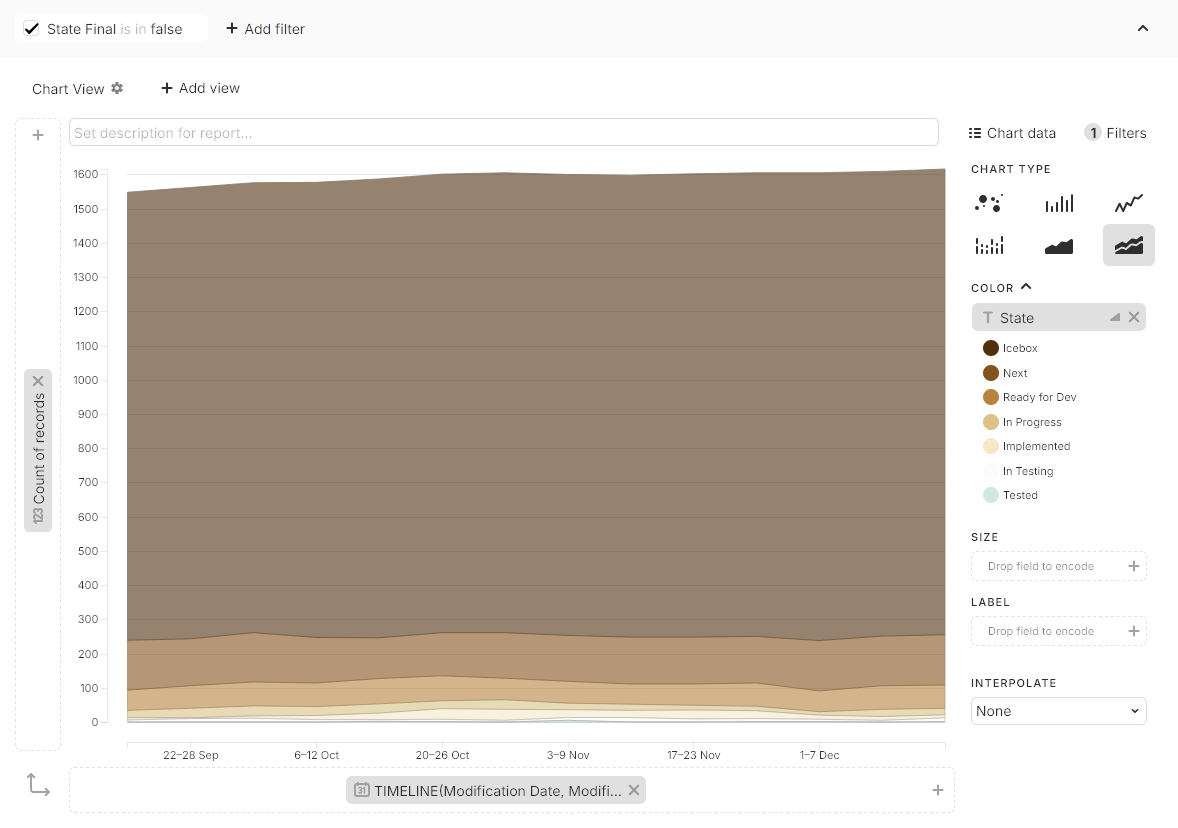Swap axes using the arrows icon
The width and height of the screenshot is (1178, 828).
(38, 785)
